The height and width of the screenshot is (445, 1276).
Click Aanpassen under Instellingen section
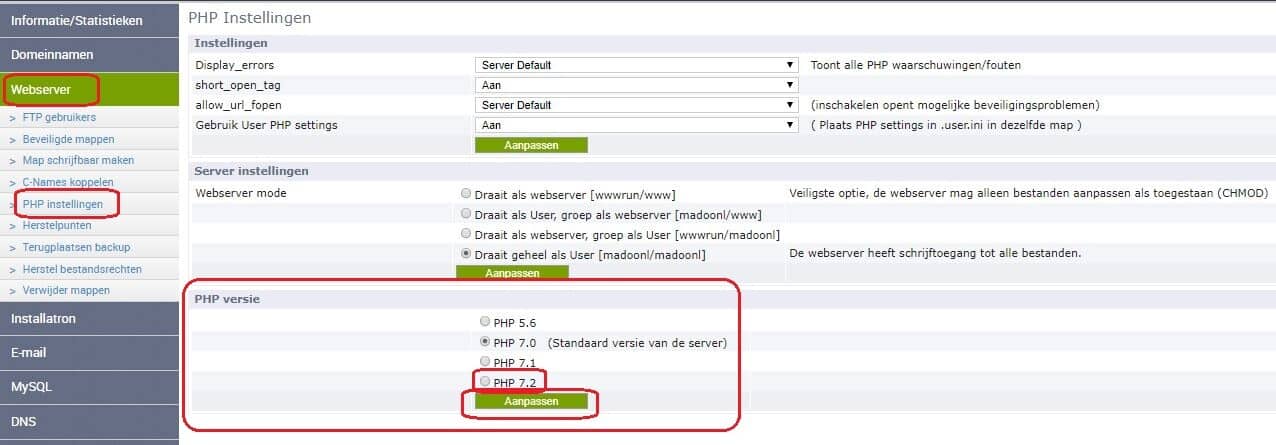tap(531, 145)
